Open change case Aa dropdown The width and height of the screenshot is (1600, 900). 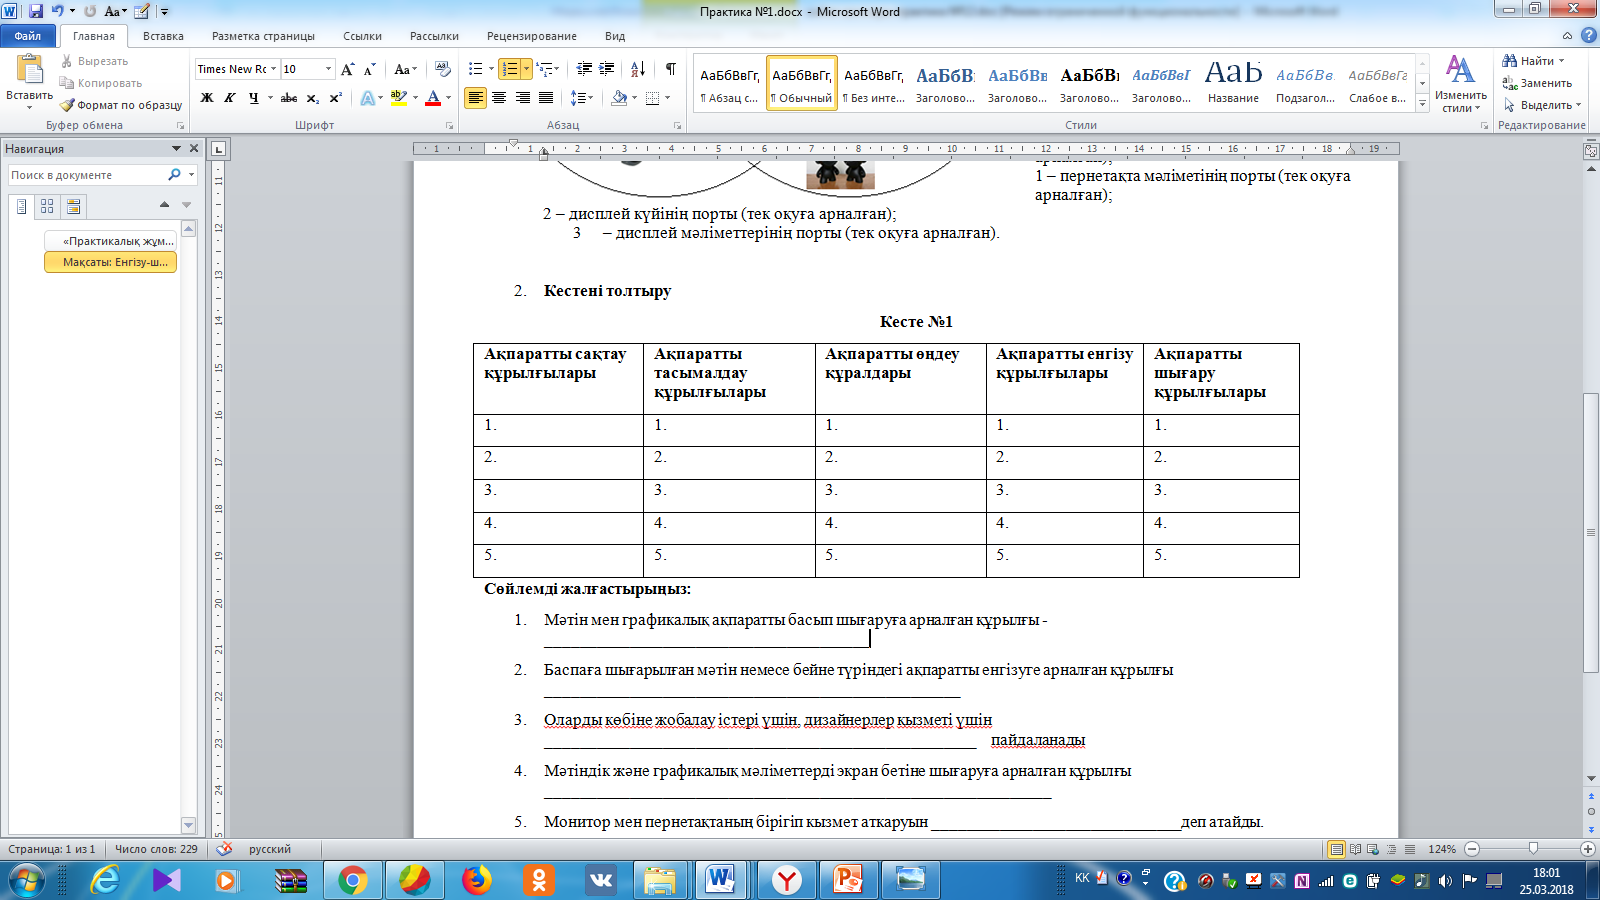pyautogui.click(x=404, y=69)
